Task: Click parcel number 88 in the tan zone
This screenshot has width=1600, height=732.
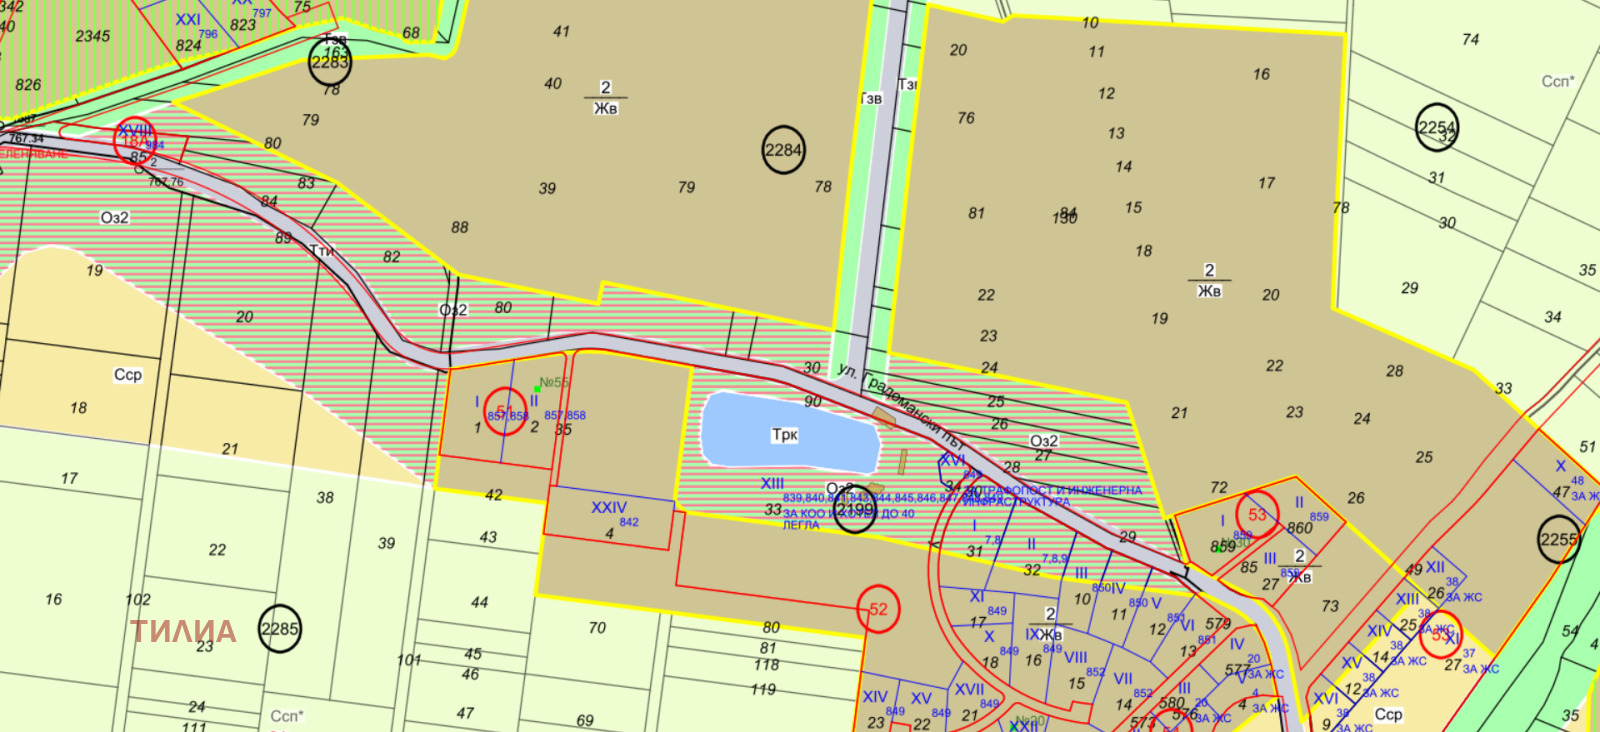Action: pyautogui.click(x=459, y=227)
